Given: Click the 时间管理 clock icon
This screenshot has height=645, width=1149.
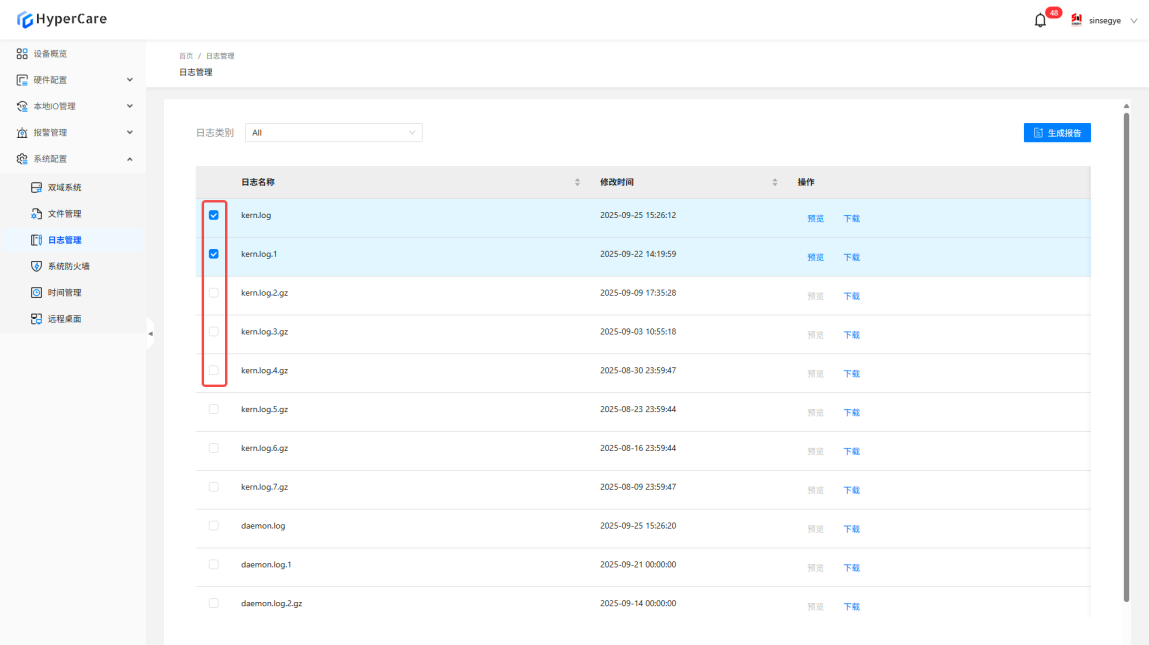Looking at the screenshot, I should (x=36, y=293).
